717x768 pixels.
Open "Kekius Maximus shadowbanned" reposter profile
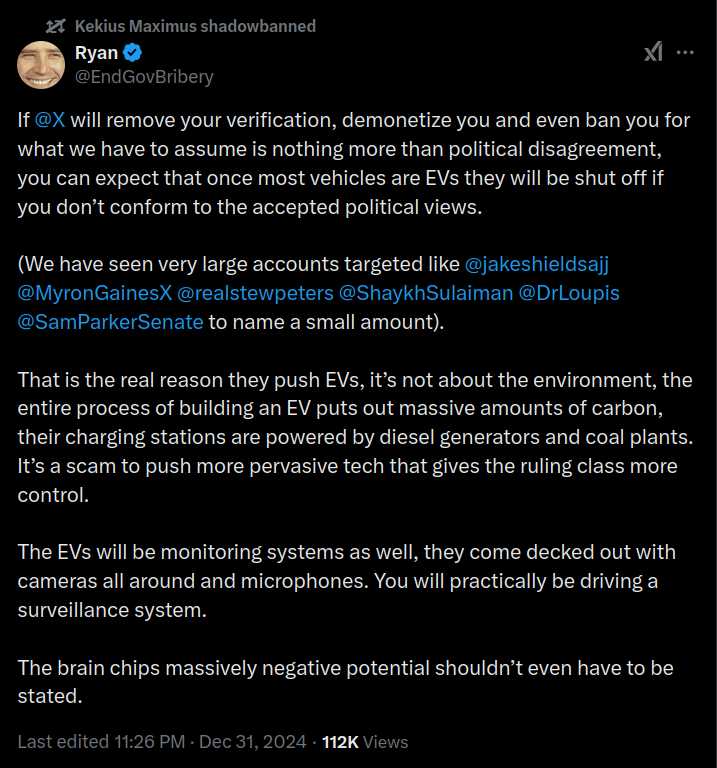click(x=195, y=26)
